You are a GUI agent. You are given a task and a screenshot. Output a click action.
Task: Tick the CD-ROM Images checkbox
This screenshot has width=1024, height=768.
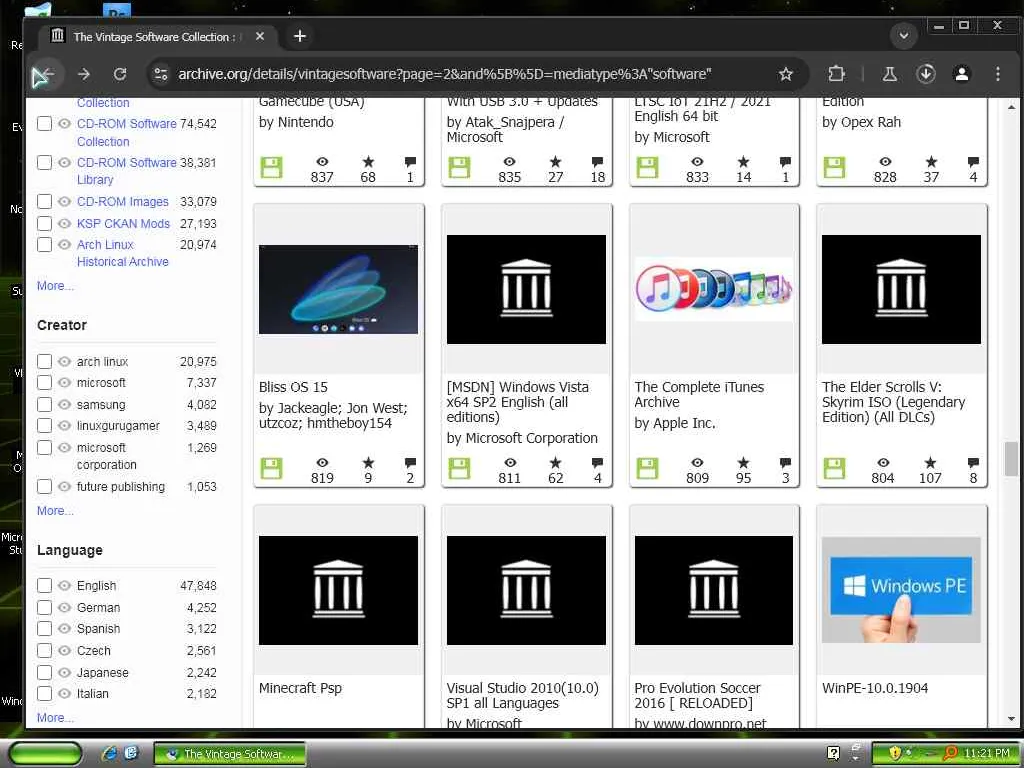click(x=44, y=201)
